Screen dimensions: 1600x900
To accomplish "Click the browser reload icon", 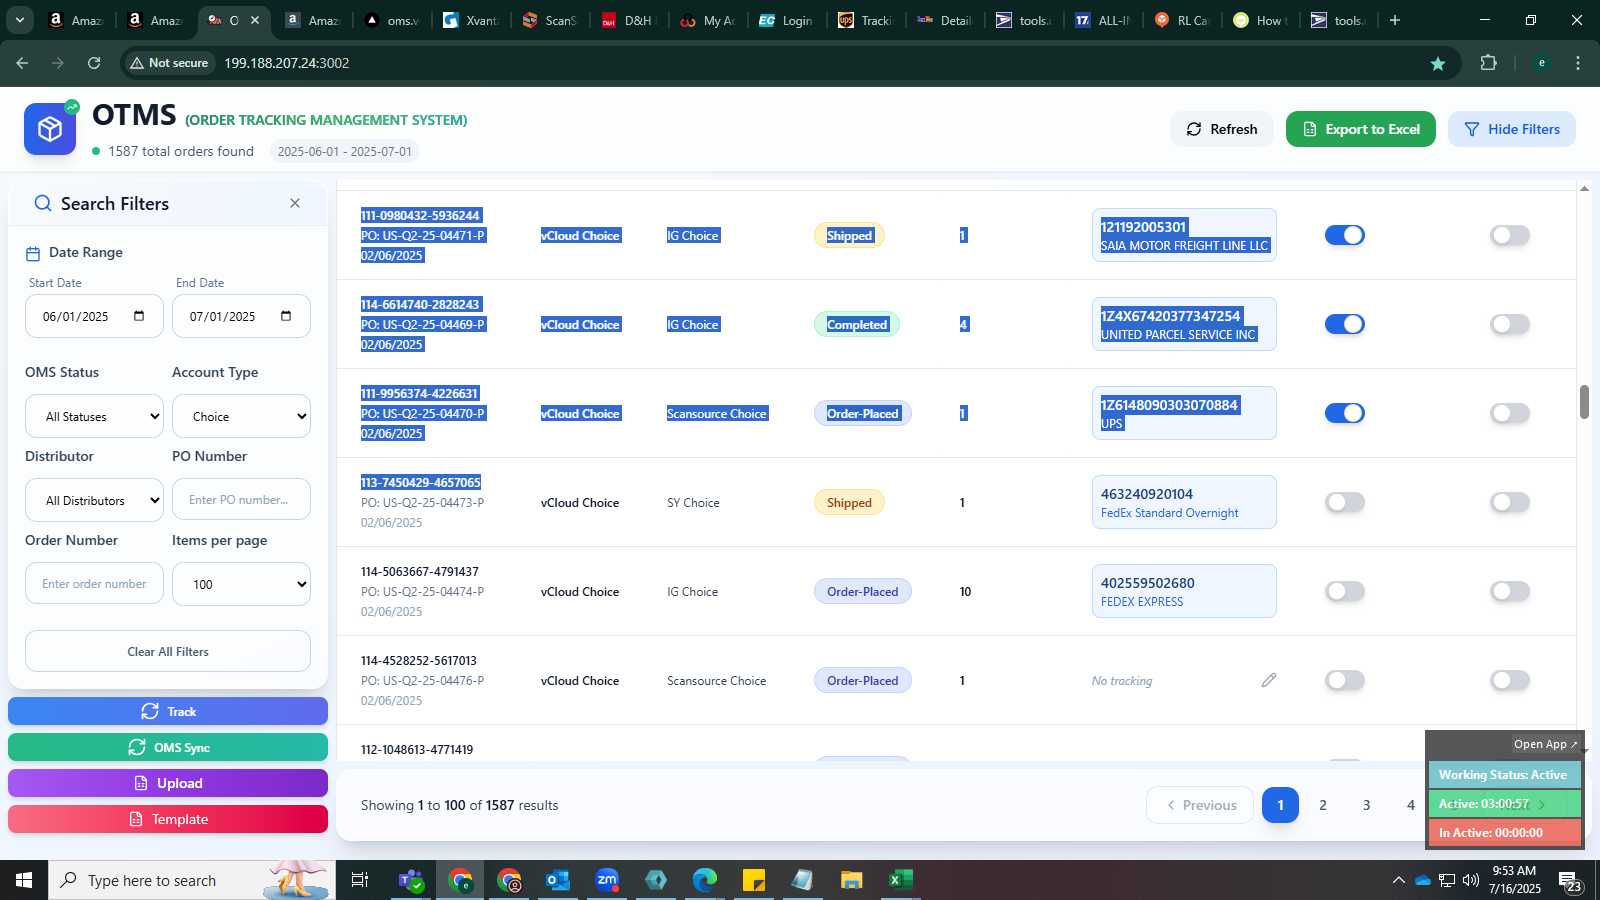I will point(94,63).
